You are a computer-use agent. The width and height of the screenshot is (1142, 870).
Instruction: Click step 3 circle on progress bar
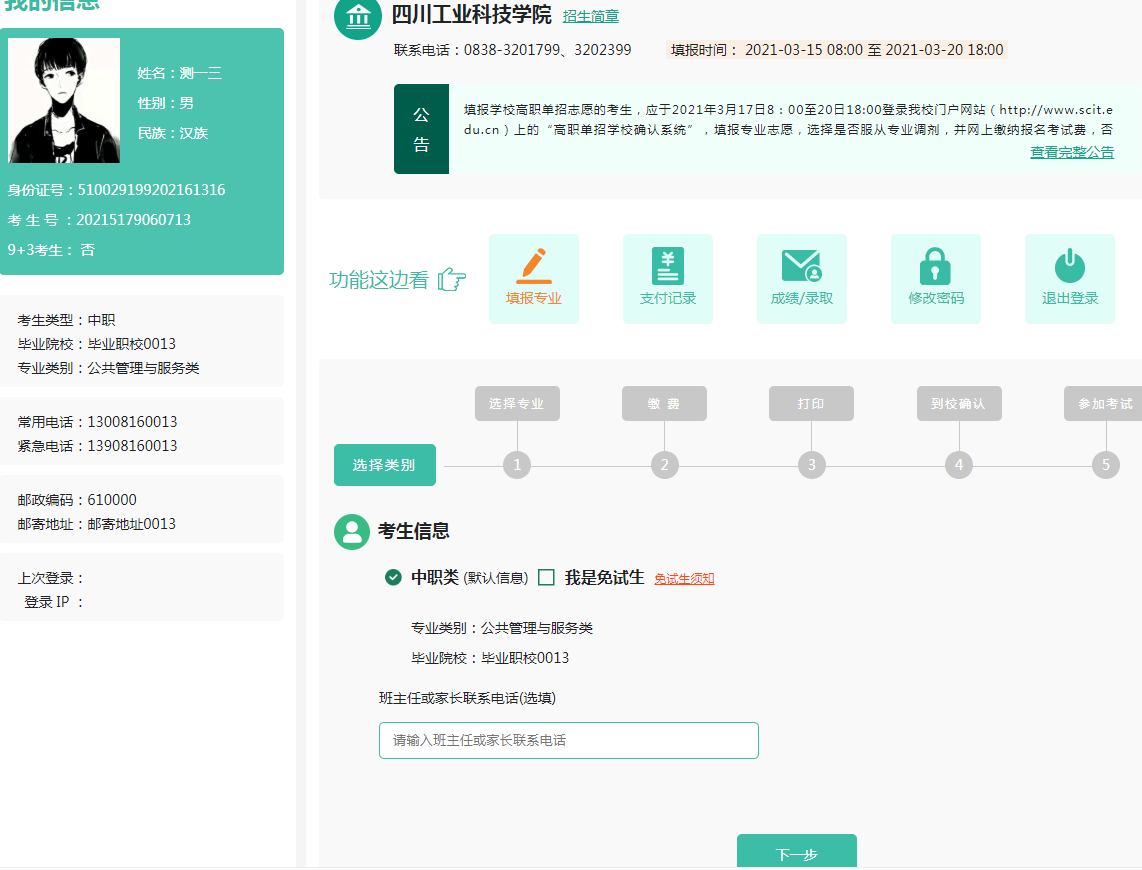[x=811, y=465]
